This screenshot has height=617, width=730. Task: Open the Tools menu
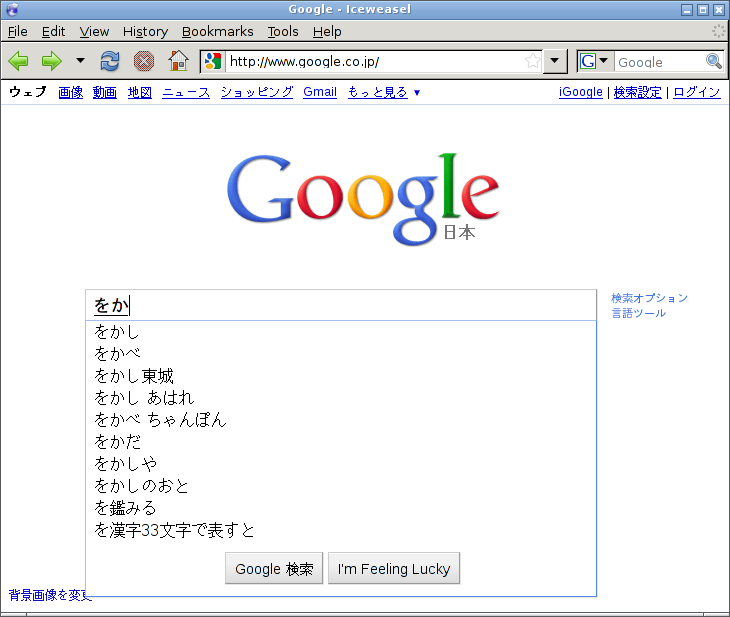pyautogui.click(x=283, y=32)
